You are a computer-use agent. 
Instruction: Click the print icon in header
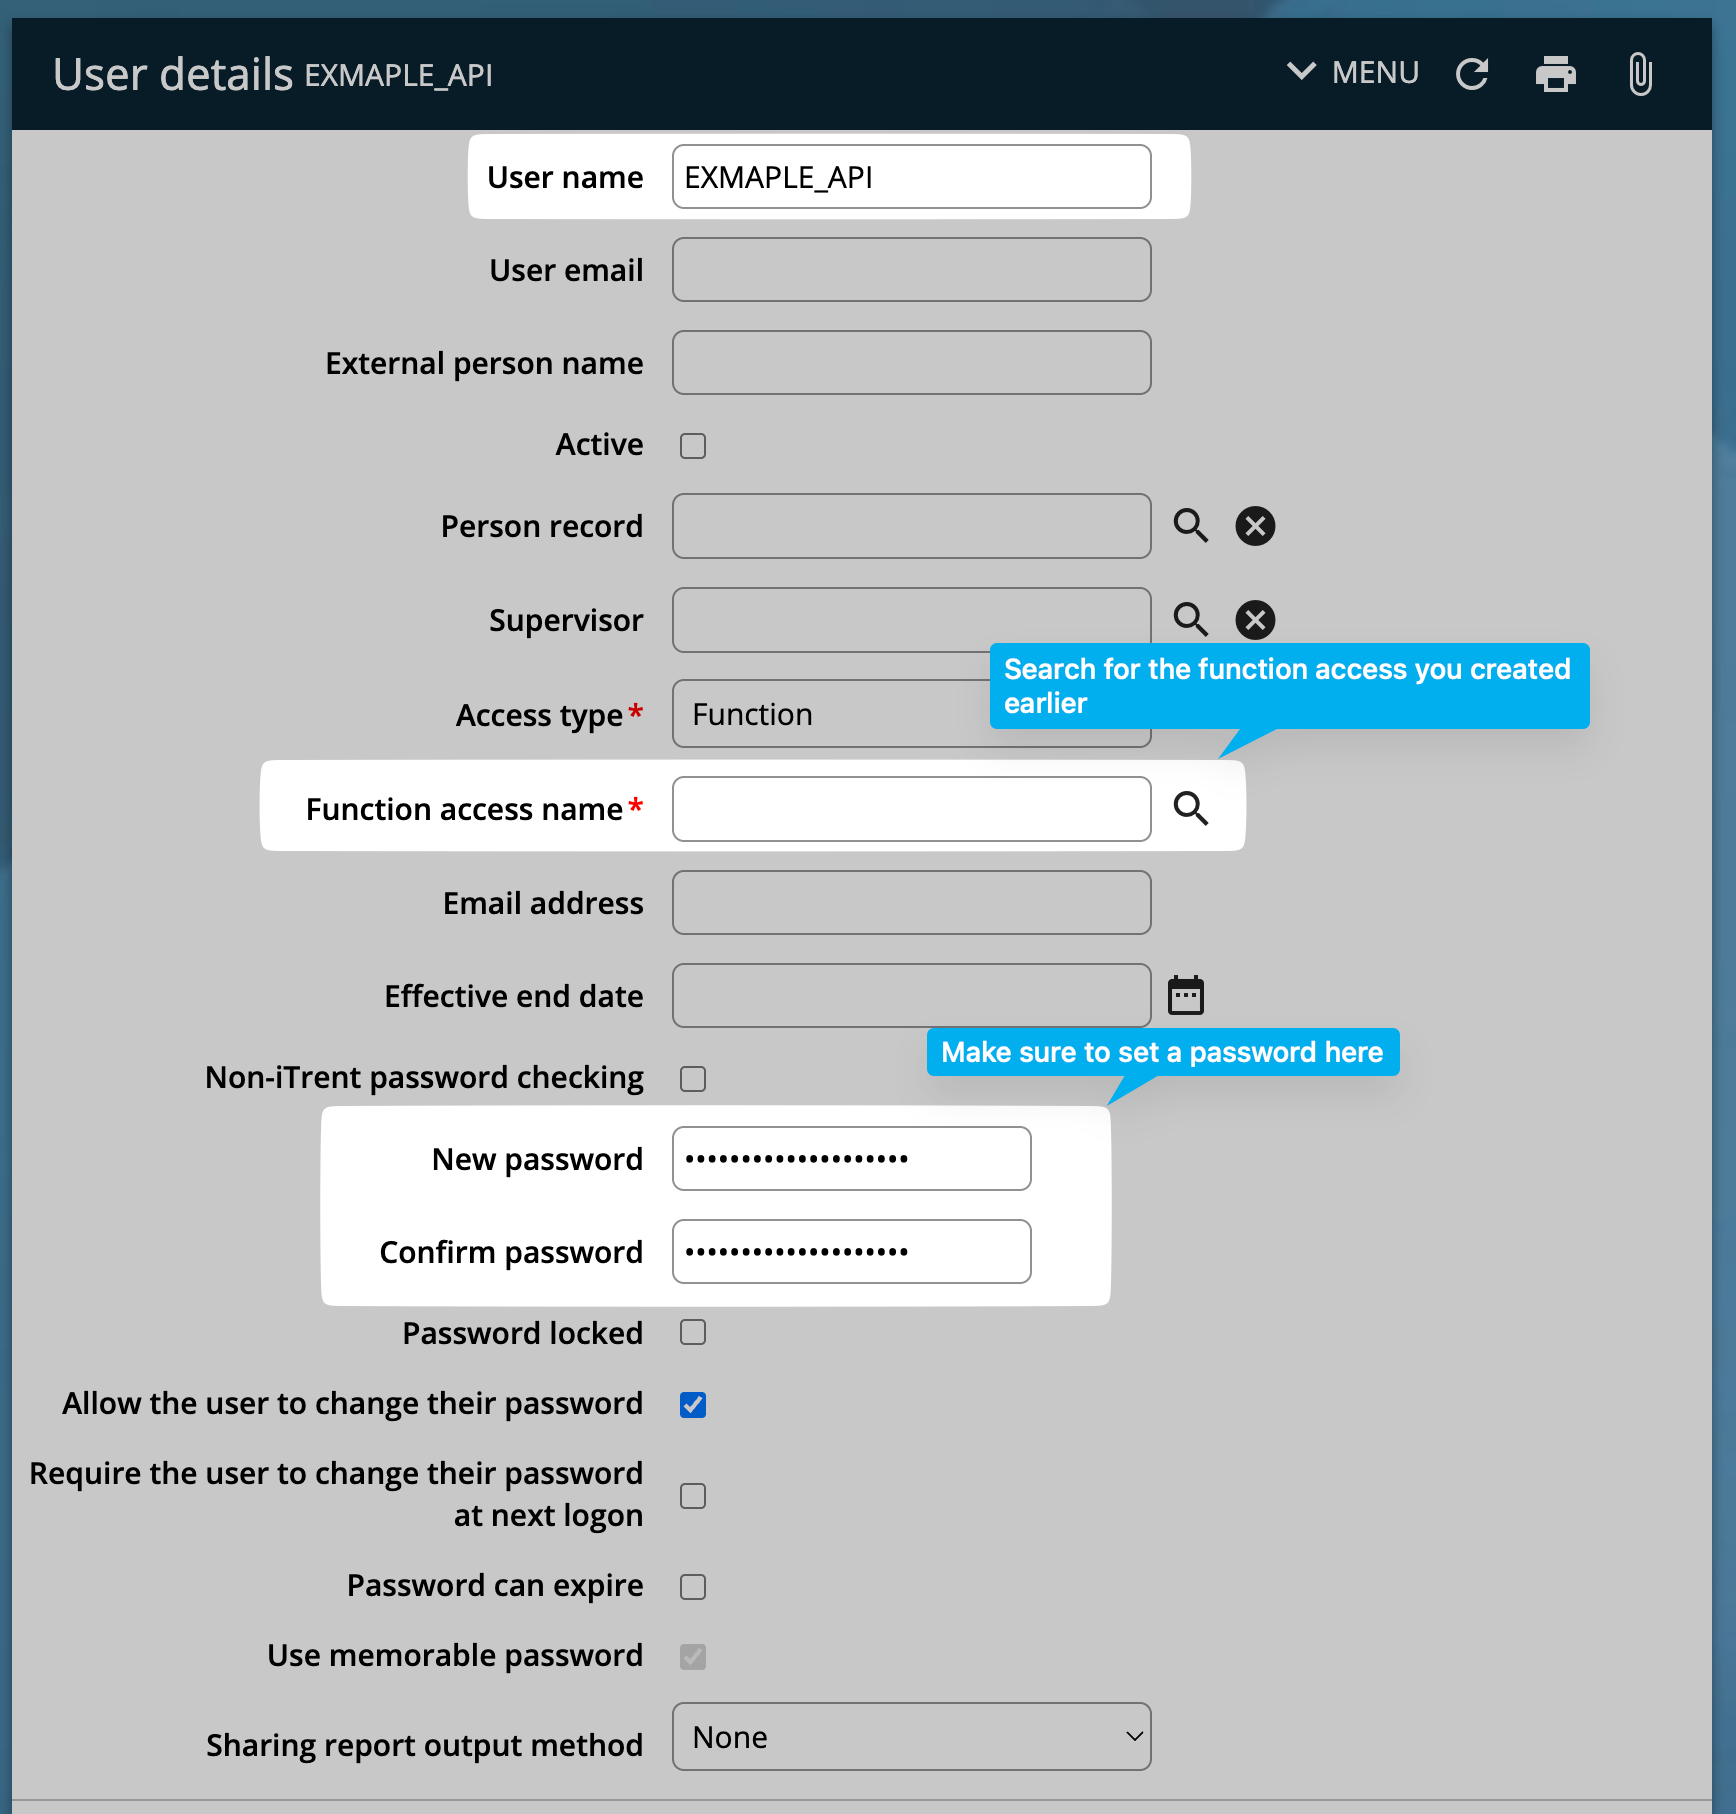coord(1555,74)
